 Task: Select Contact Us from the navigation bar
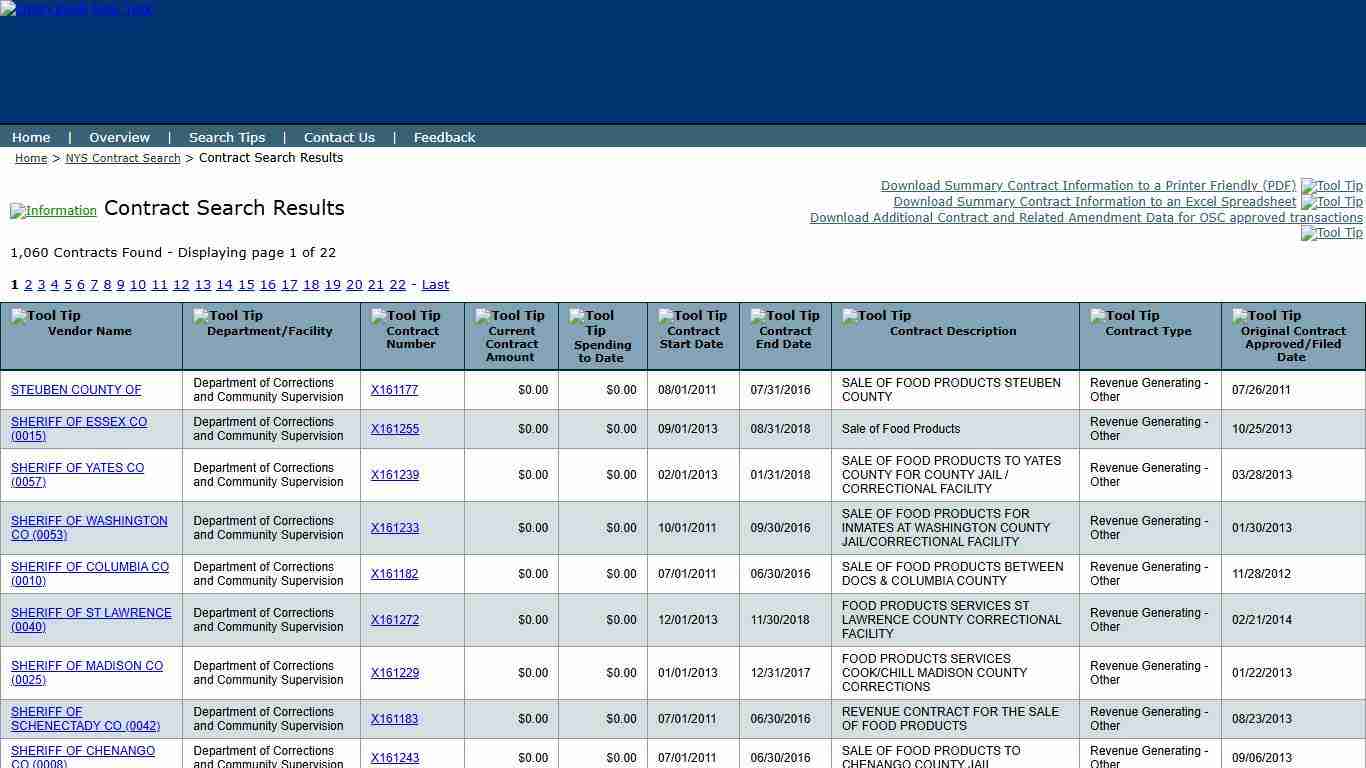tap(339, 137)
